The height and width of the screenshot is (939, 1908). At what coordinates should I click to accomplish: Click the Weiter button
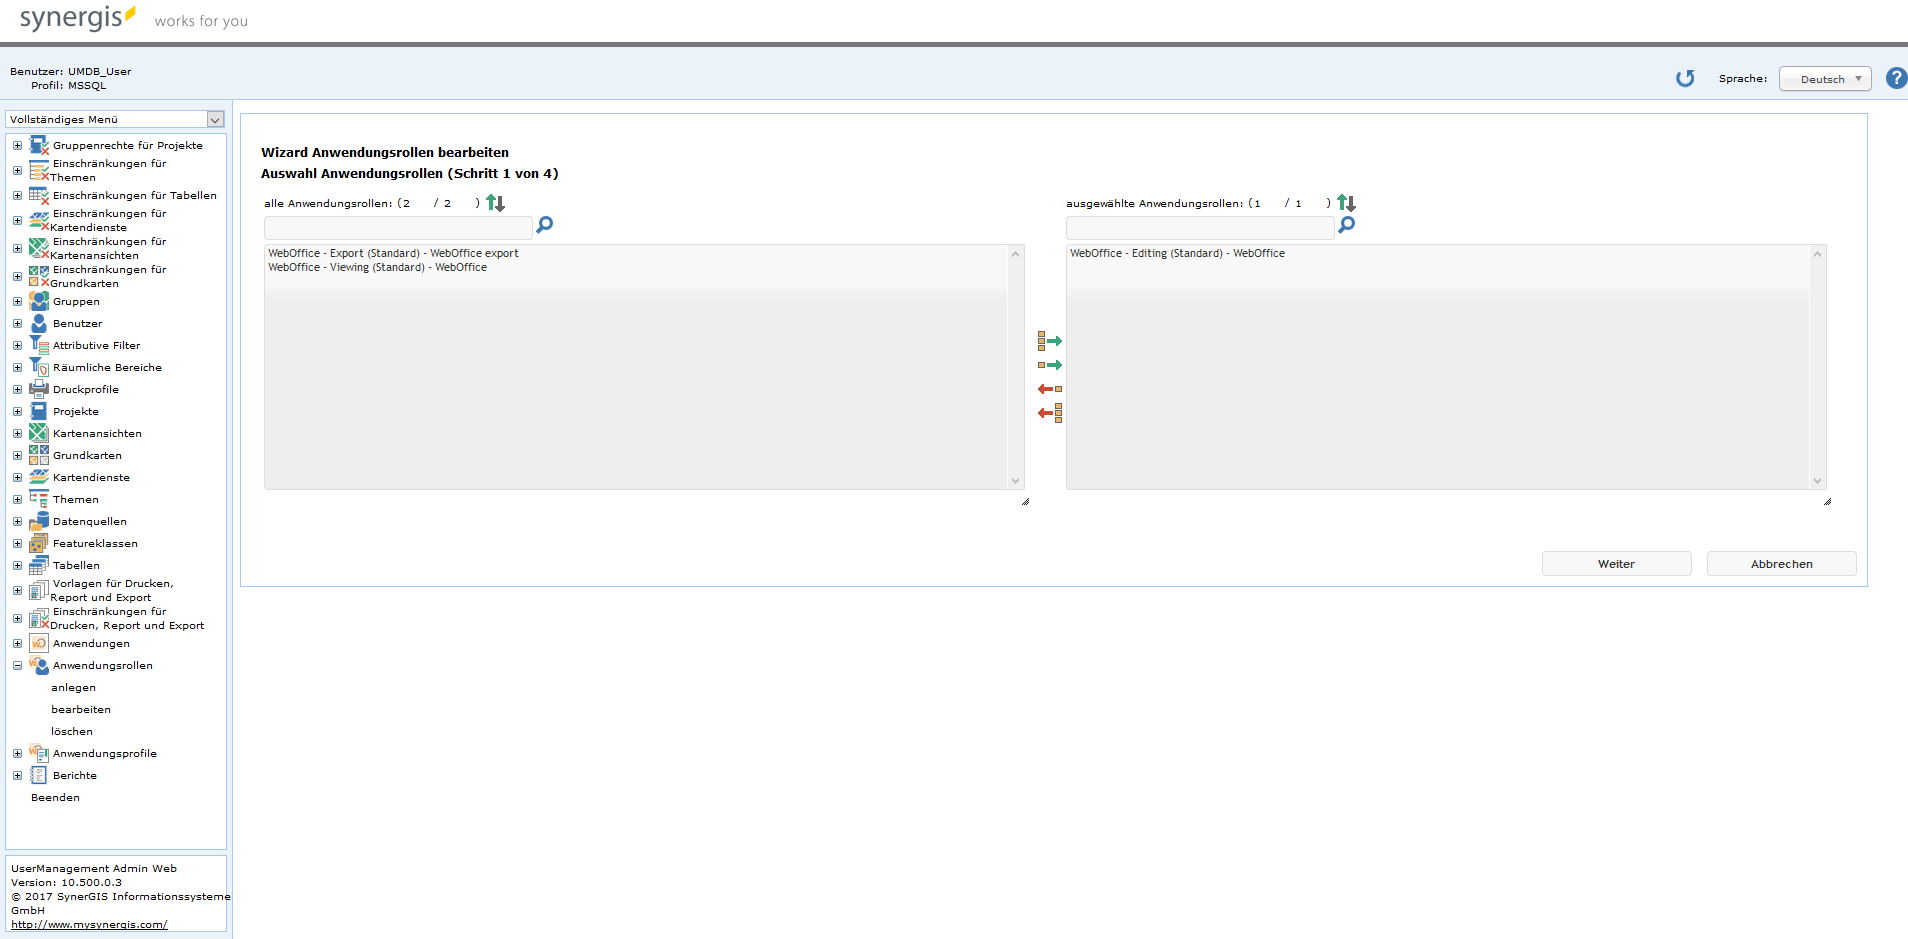pyautogui.click(x=1616, y=563)
